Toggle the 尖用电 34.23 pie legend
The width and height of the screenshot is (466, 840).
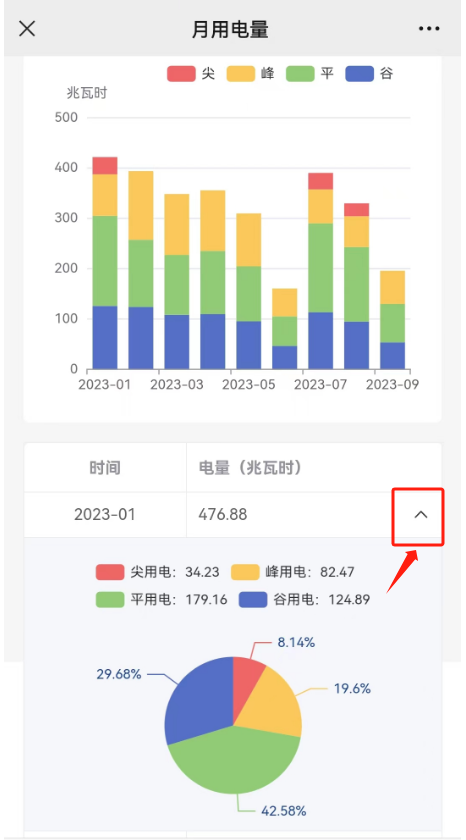point(157,572)
